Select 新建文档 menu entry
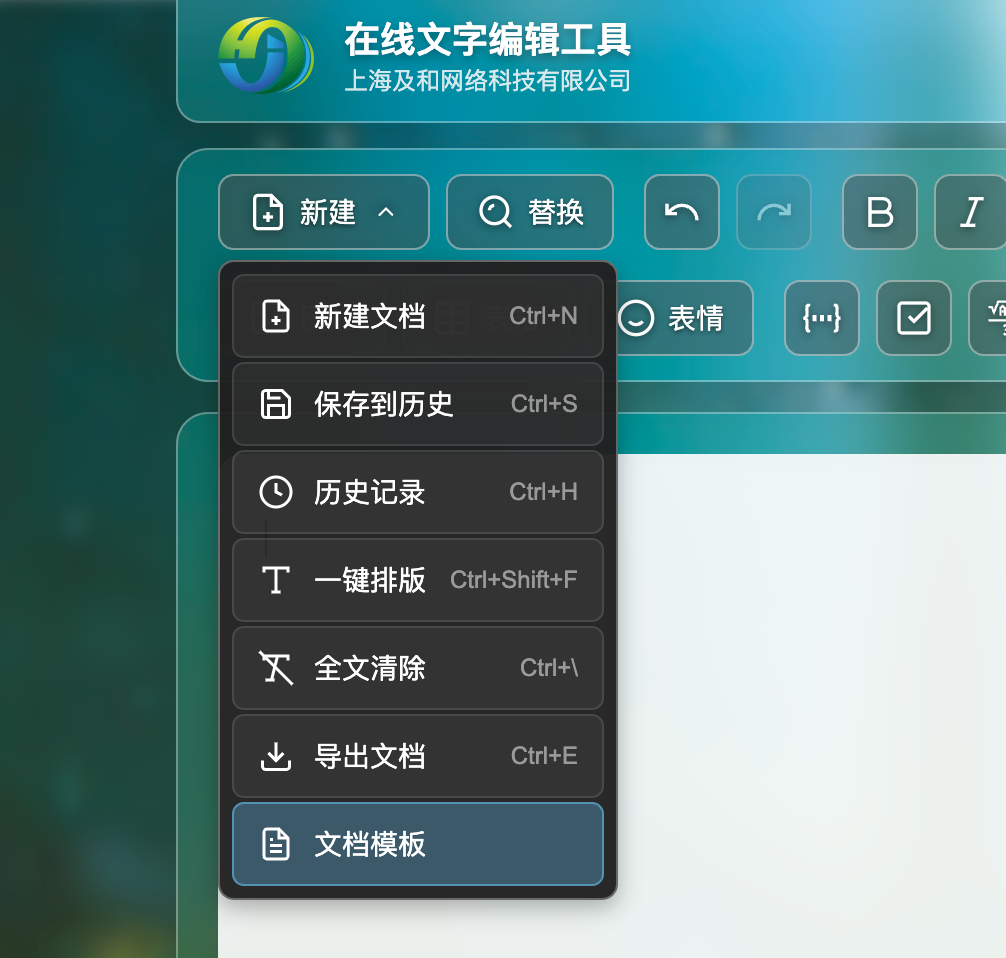This screenshot has width=1006, height=958. coord(418,316)
